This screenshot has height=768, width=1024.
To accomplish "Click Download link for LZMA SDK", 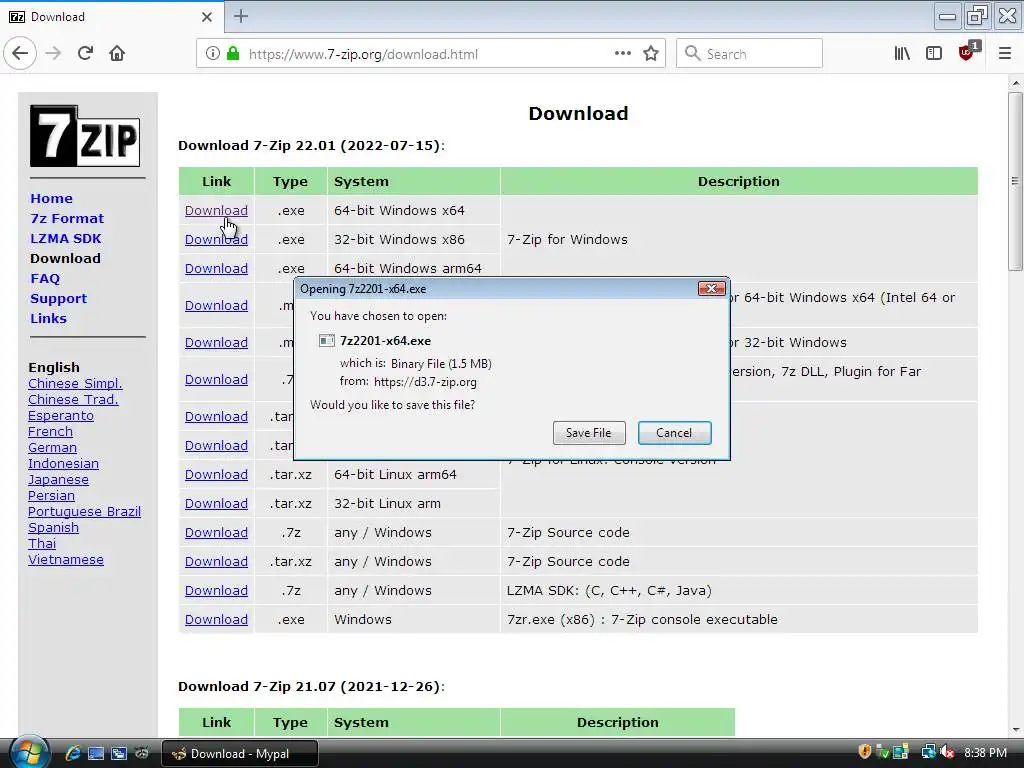I will 216,590.
